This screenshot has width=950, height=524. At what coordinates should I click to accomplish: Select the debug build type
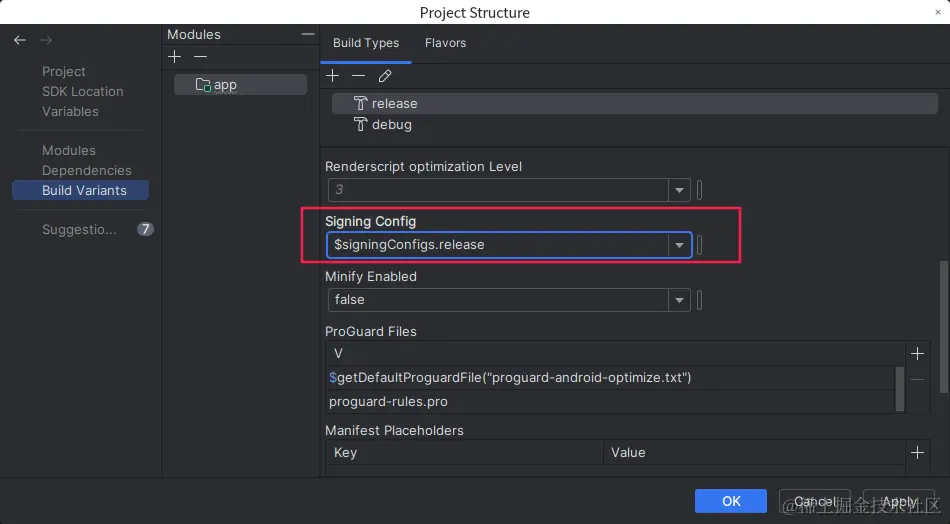tap(391, 125)
